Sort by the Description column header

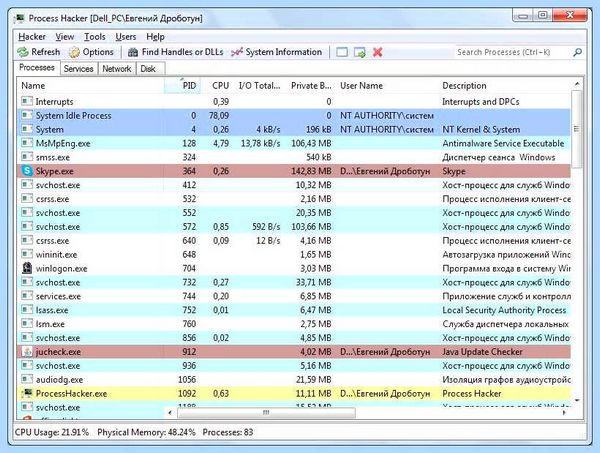coord(504,86)
